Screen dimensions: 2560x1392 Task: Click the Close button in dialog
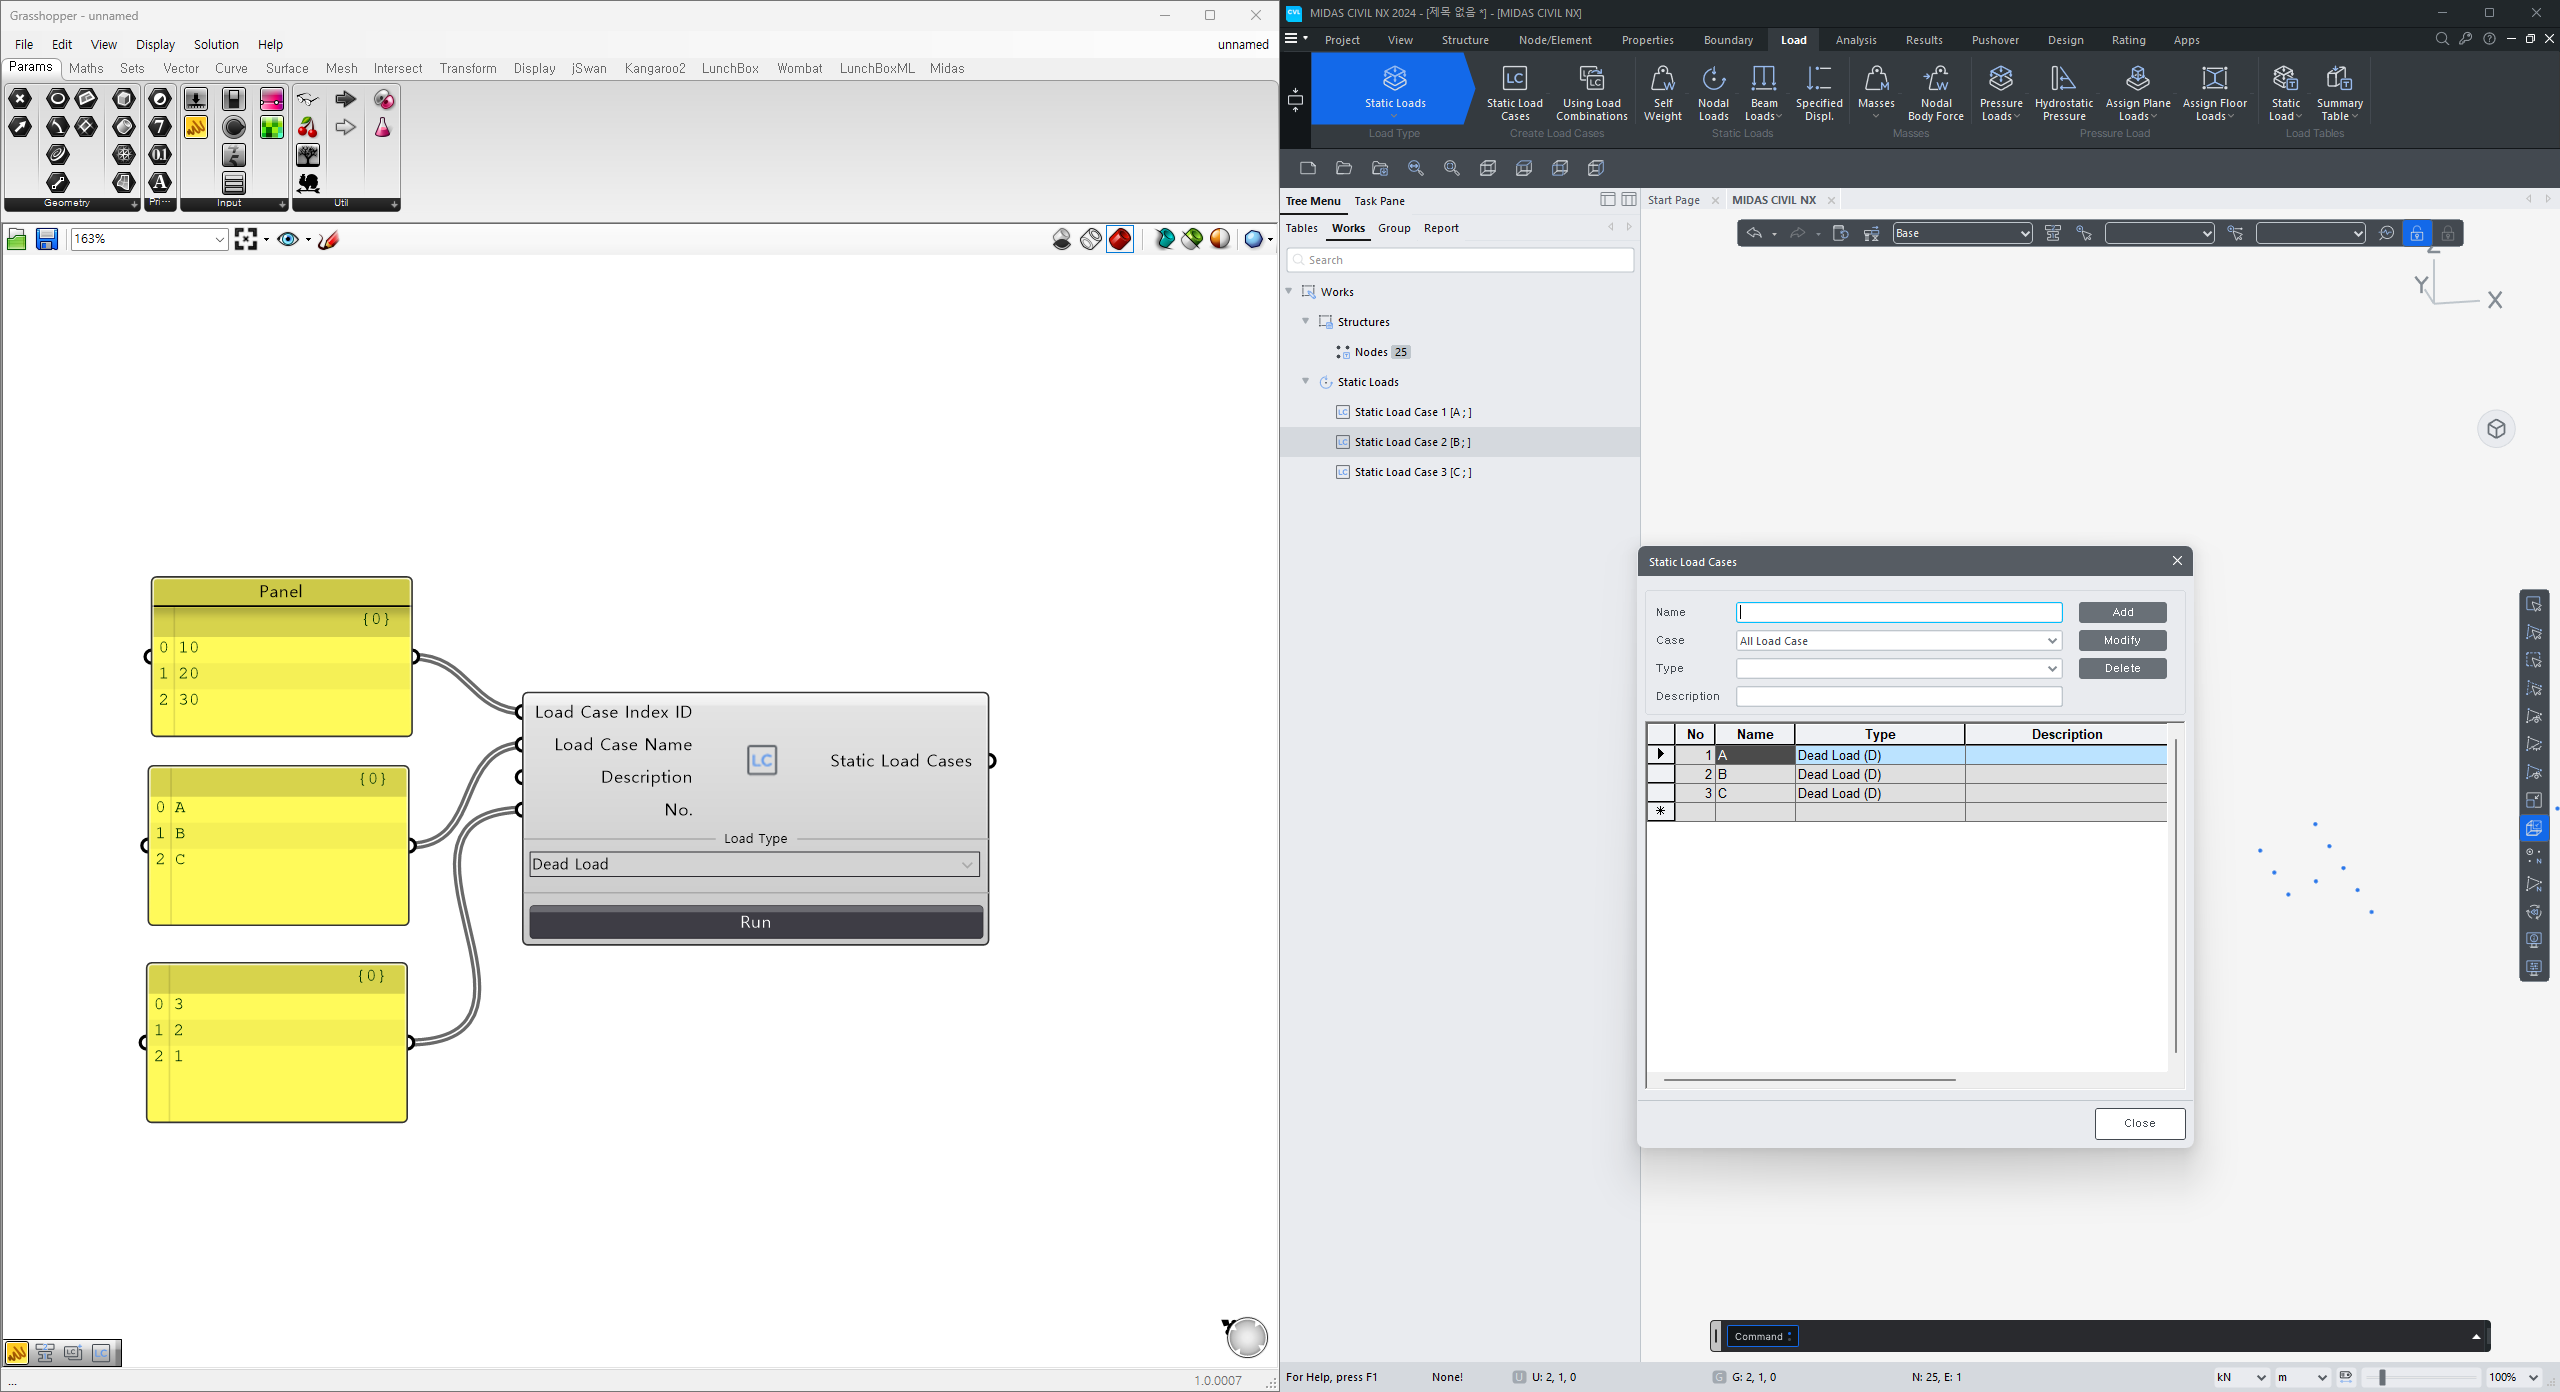coord(2139,1123)
